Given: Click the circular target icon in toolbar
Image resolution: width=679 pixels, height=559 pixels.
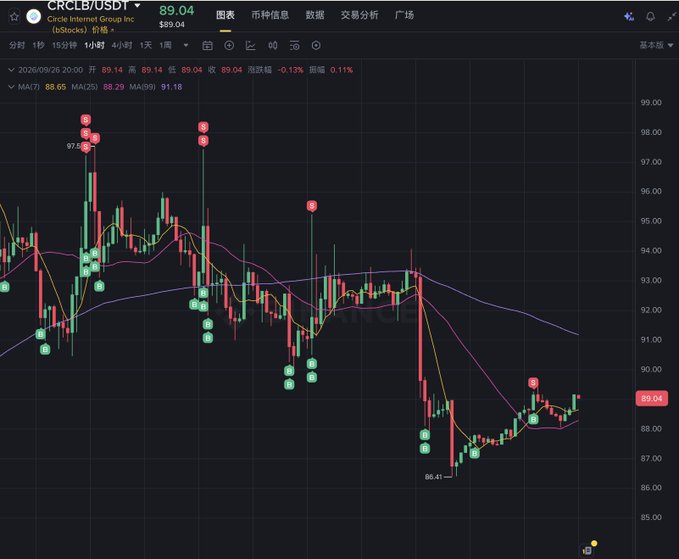Looking at the screenshot, I should click(316, 45).
